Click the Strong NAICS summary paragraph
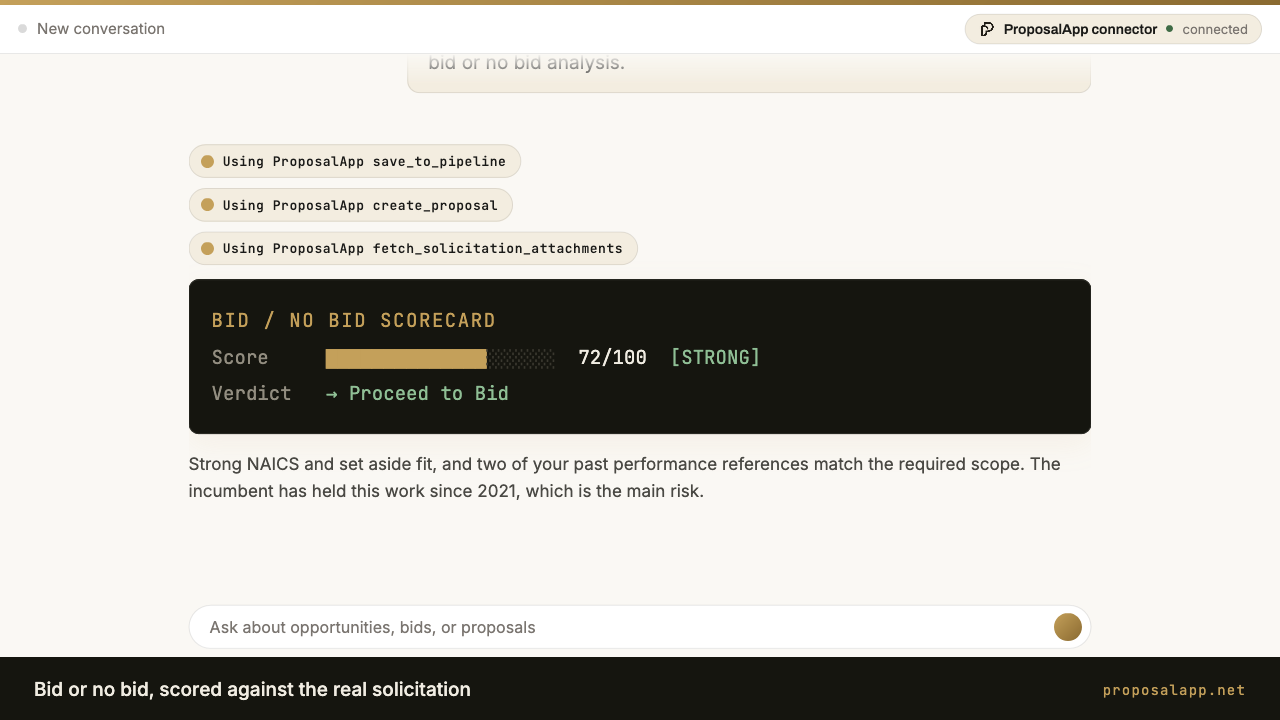The width and height of the screenshot is (1280, 720). pos(625,478)
